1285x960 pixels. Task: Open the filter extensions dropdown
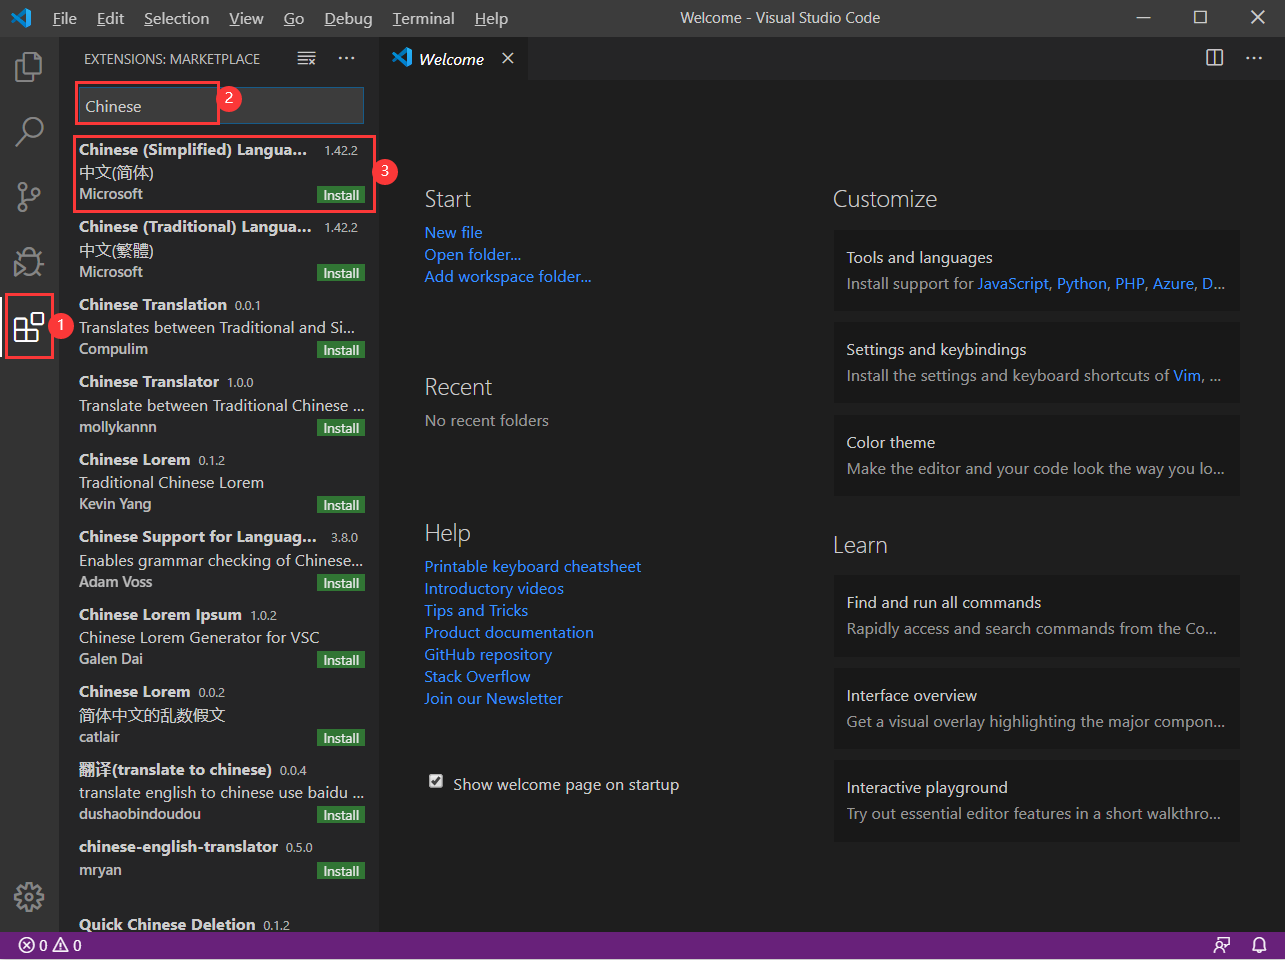pyautogui.click(x=306, y=58)
